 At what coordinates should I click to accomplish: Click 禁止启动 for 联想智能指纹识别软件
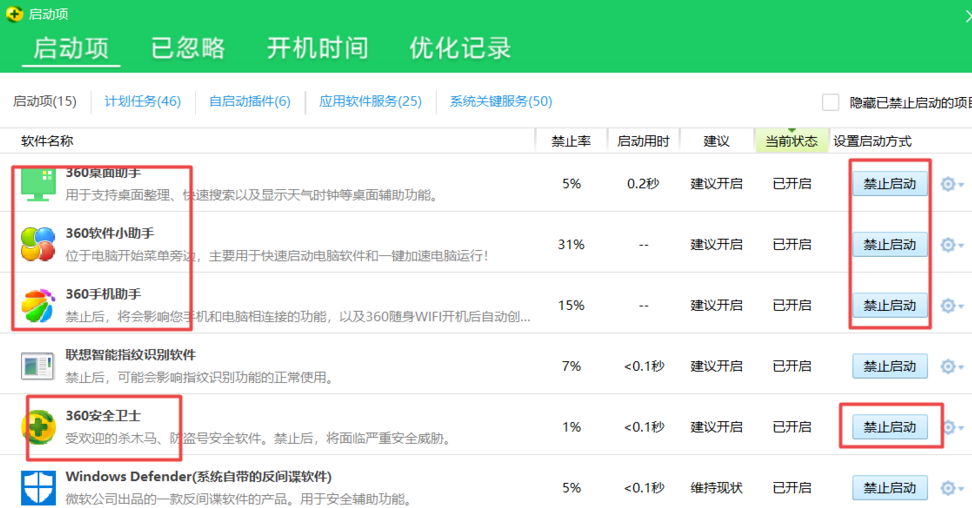point(890,367)
